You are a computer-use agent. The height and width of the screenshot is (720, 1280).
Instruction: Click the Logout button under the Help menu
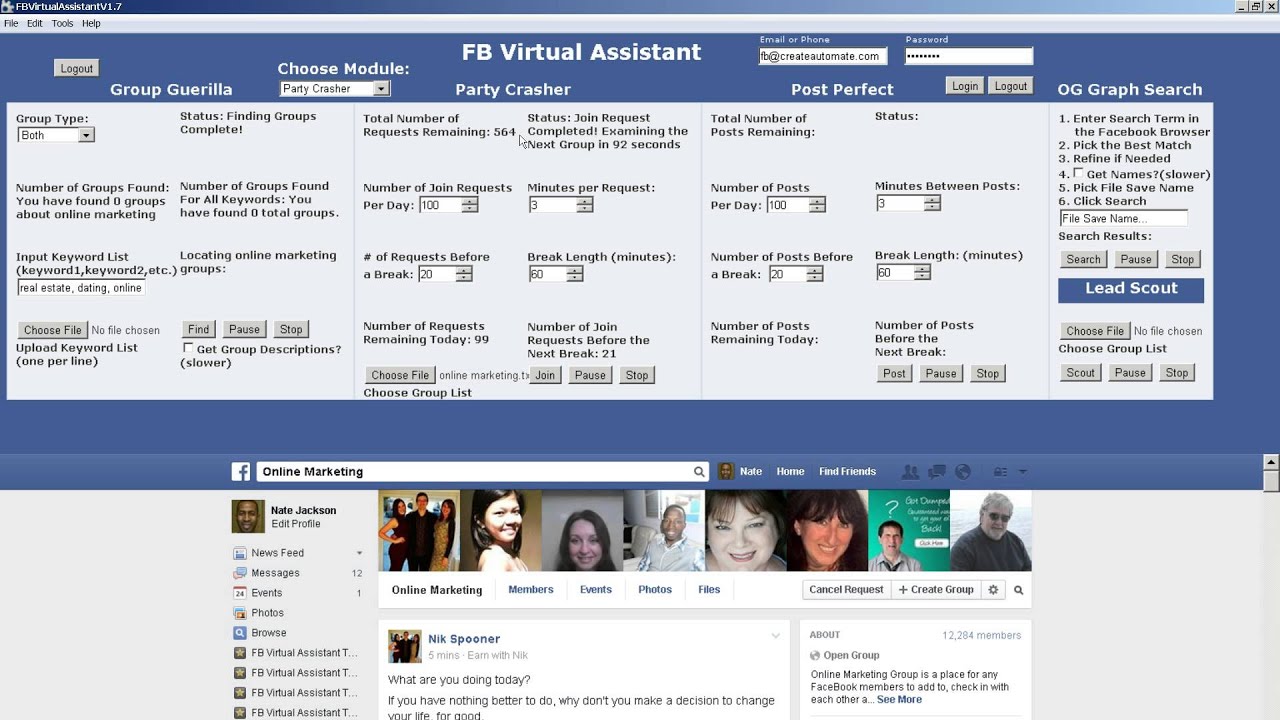(x=77, y=69)
